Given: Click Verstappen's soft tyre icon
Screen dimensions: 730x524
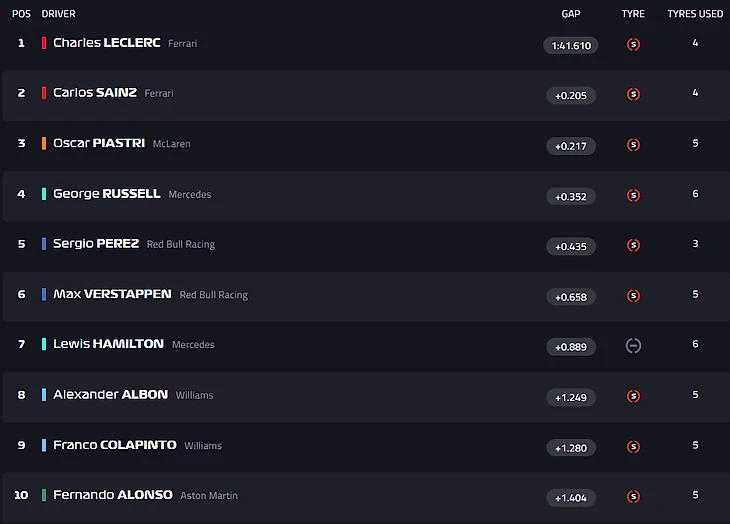Looking at the screenshot, I should click(633, 296).
